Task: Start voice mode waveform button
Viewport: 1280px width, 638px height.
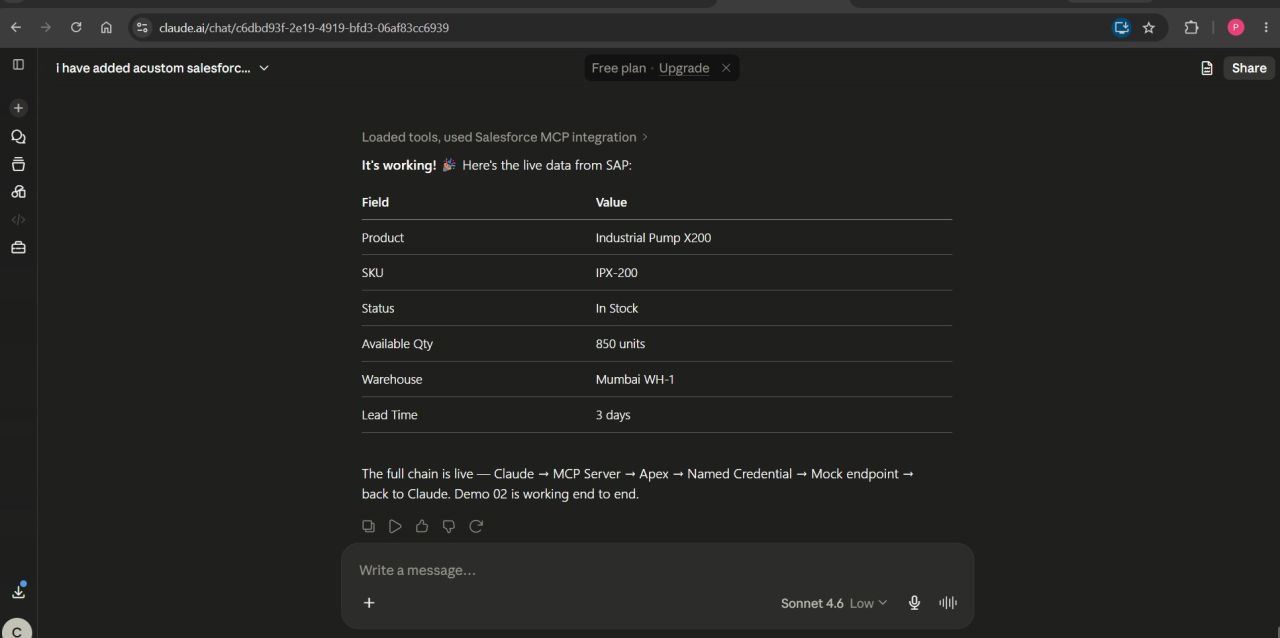Action: point(948,602)
